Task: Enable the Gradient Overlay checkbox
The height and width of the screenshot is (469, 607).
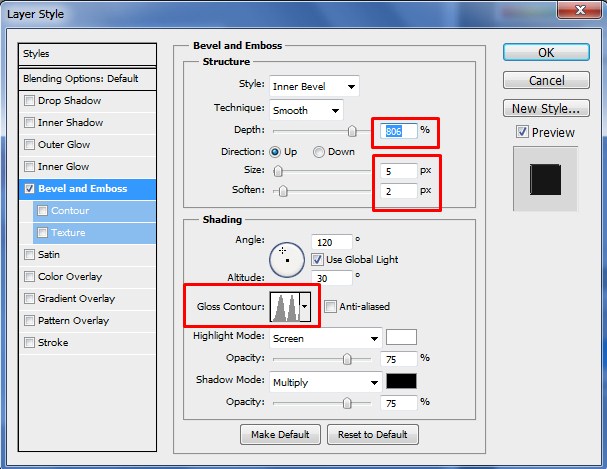Action: pos(29,299)
